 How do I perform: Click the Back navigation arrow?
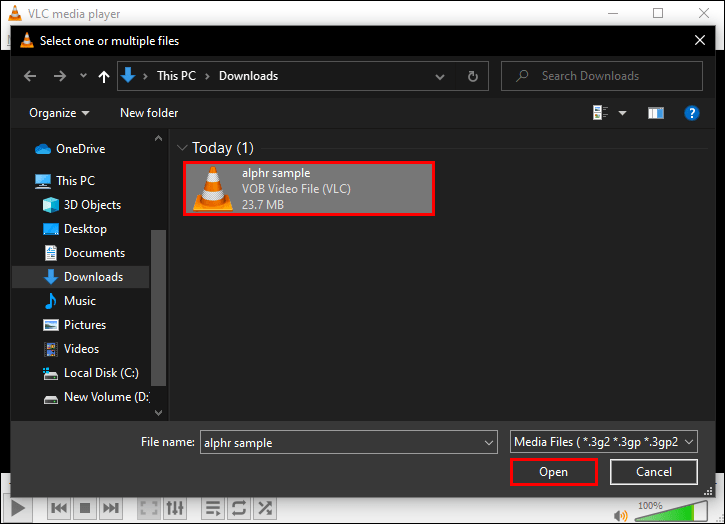tap(30, 76)
